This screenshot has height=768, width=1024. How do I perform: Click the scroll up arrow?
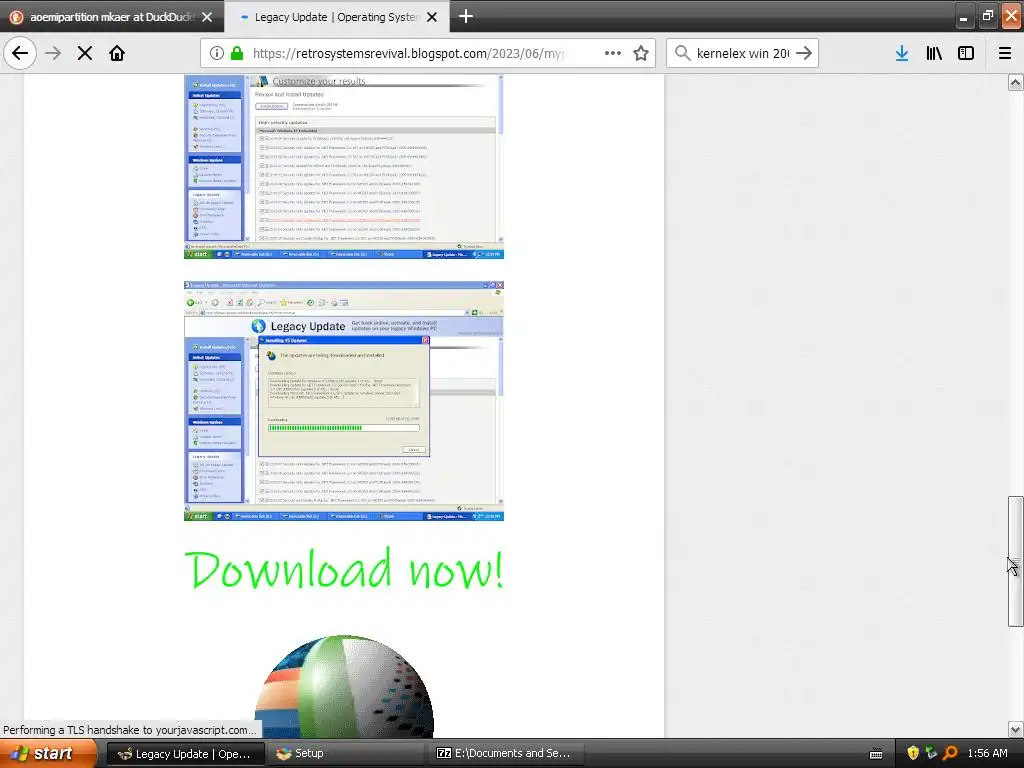coord(1016,82)
